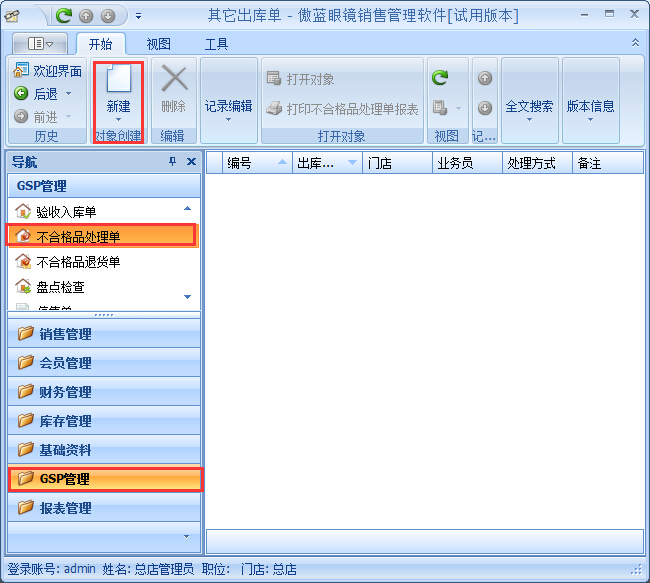650x583 pixels.
Task: Sort by the 编号 column header
Action: (x=257, y=163)
